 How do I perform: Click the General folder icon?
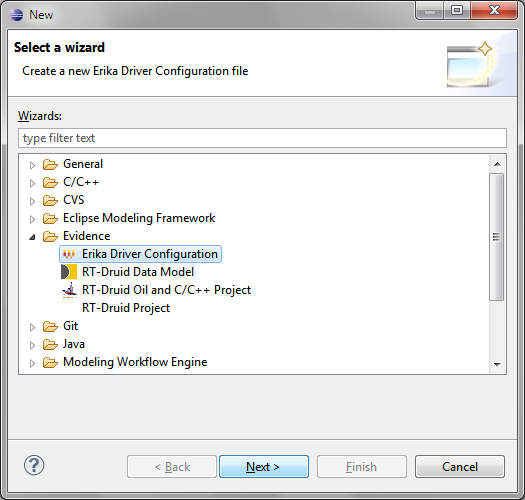tap(50, 164)
